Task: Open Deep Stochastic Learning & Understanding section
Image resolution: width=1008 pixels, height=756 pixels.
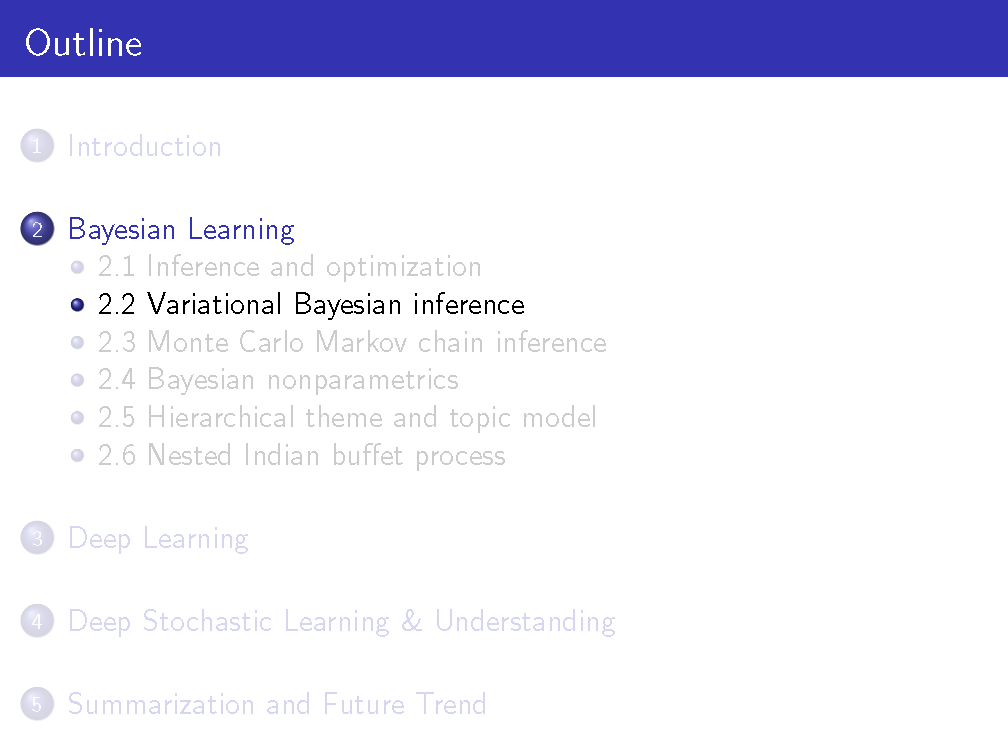Action: click(341, 622)
